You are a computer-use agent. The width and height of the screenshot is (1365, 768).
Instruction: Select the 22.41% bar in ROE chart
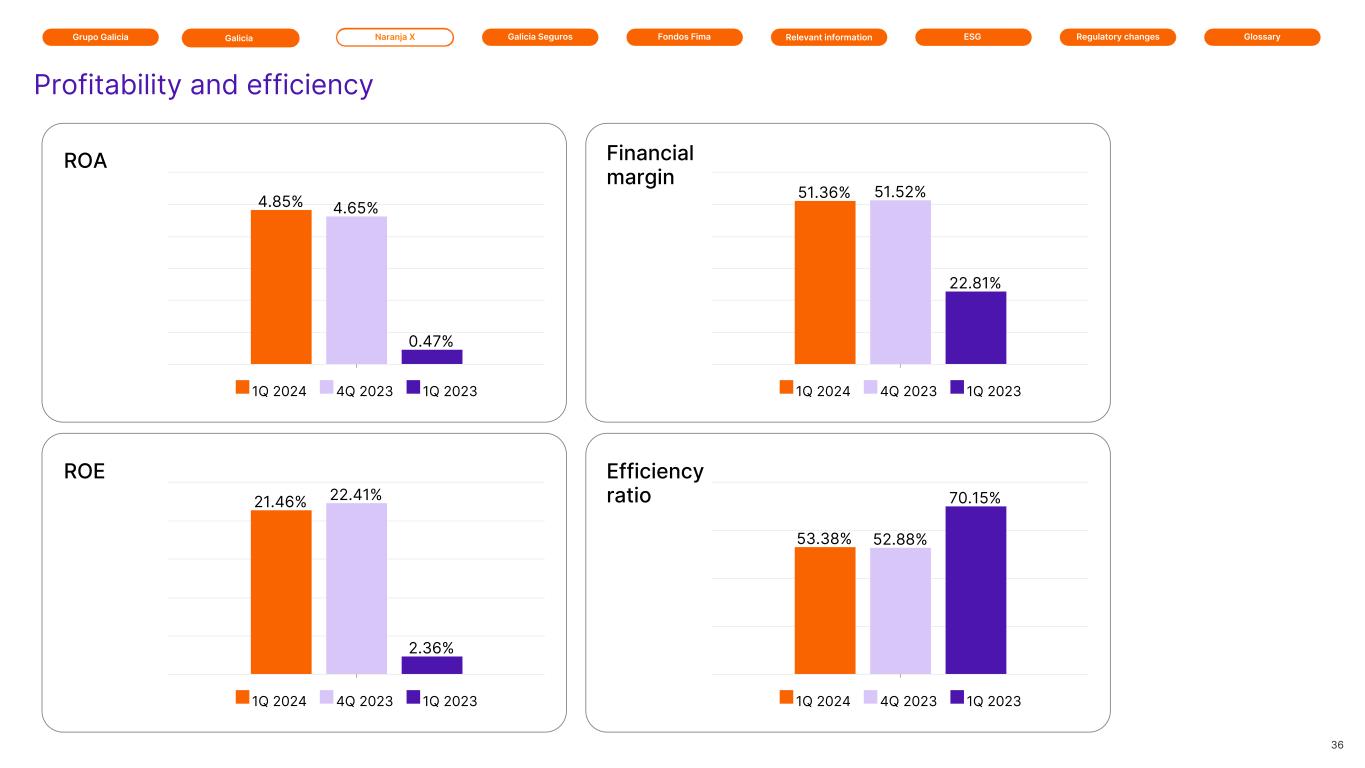pos(356,588)
